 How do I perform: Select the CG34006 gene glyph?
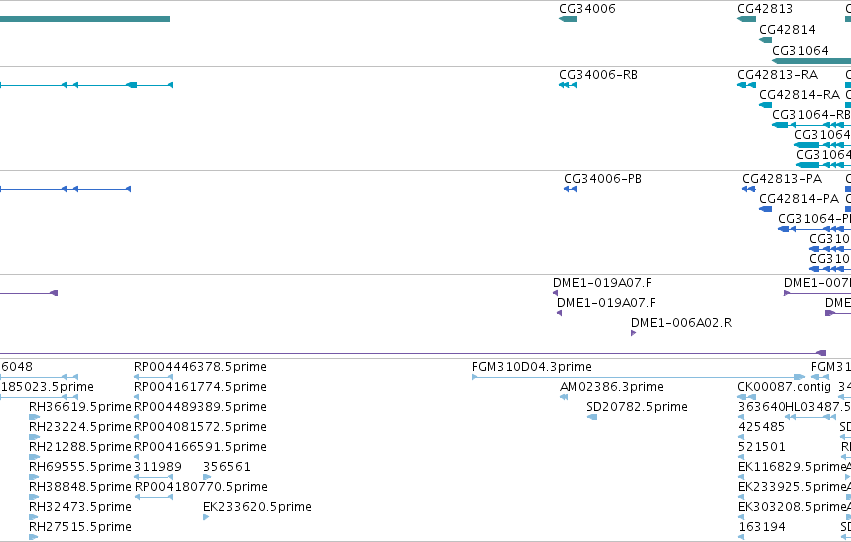pyautogui.click(x=568, y=19)
